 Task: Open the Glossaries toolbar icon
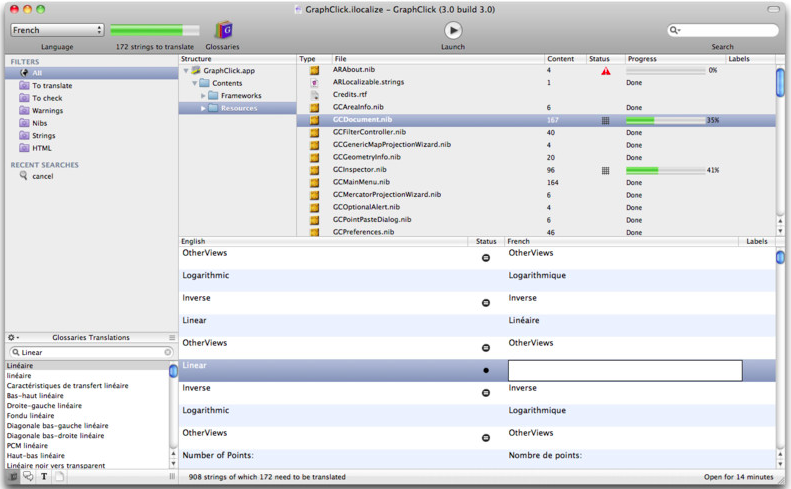point(223,31)
